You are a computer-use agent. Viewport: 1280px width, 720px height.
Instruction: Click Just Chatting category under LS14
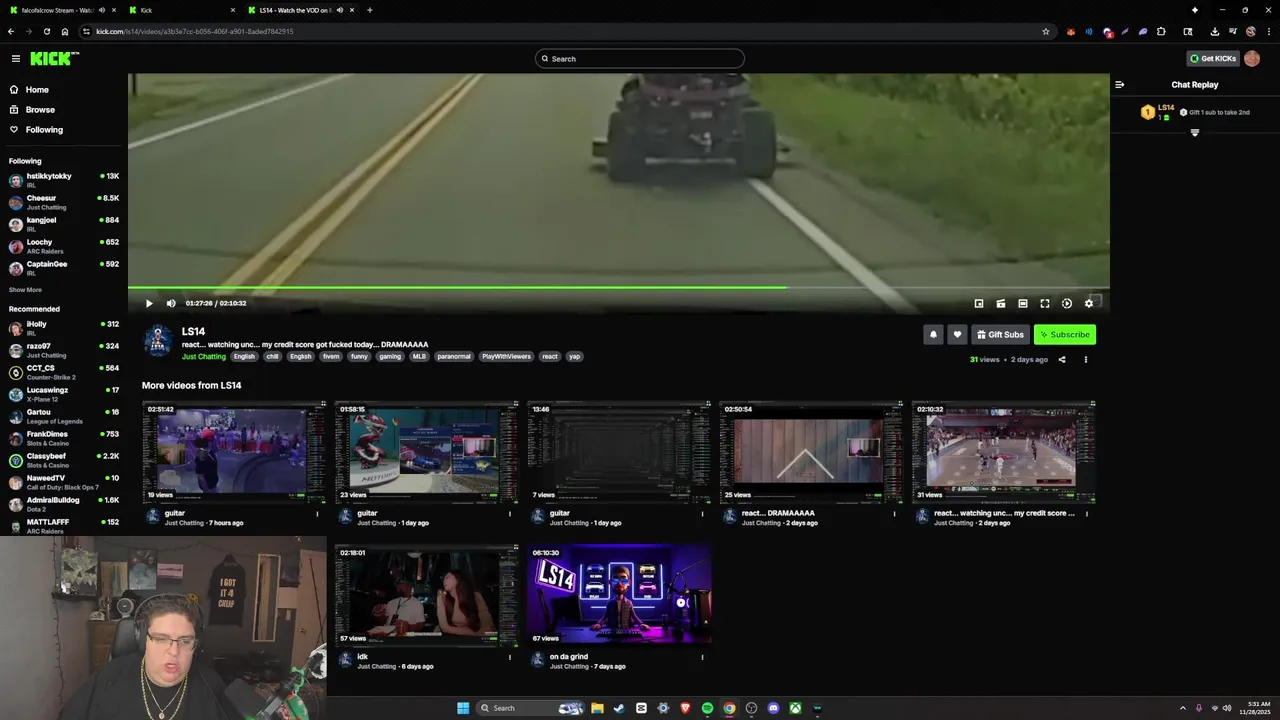204,356
